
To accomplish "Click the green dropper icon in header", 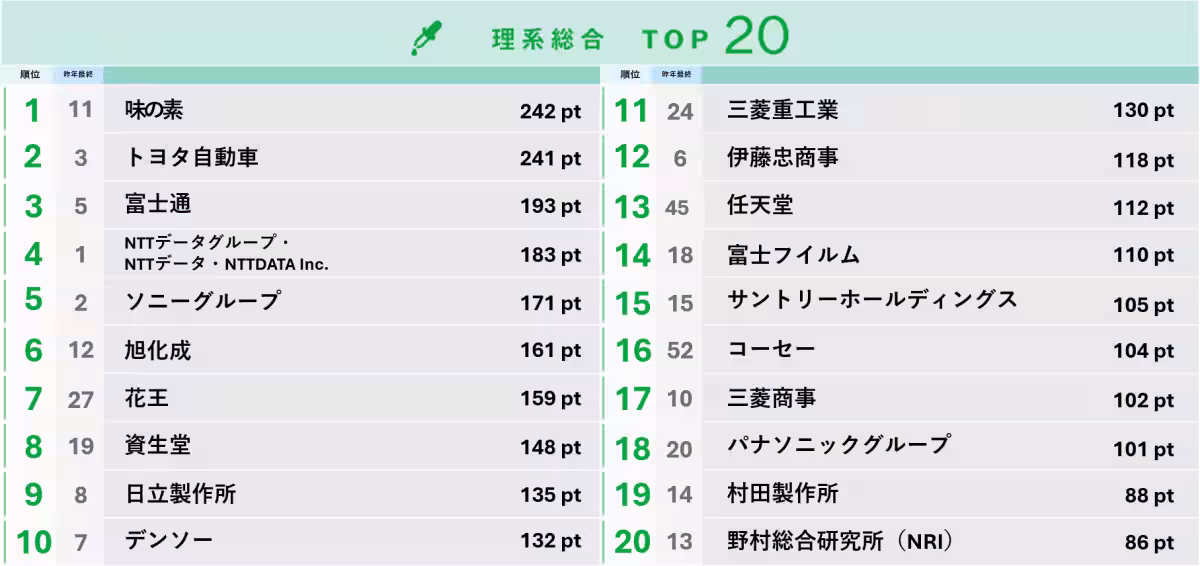I will coord(426,38).
